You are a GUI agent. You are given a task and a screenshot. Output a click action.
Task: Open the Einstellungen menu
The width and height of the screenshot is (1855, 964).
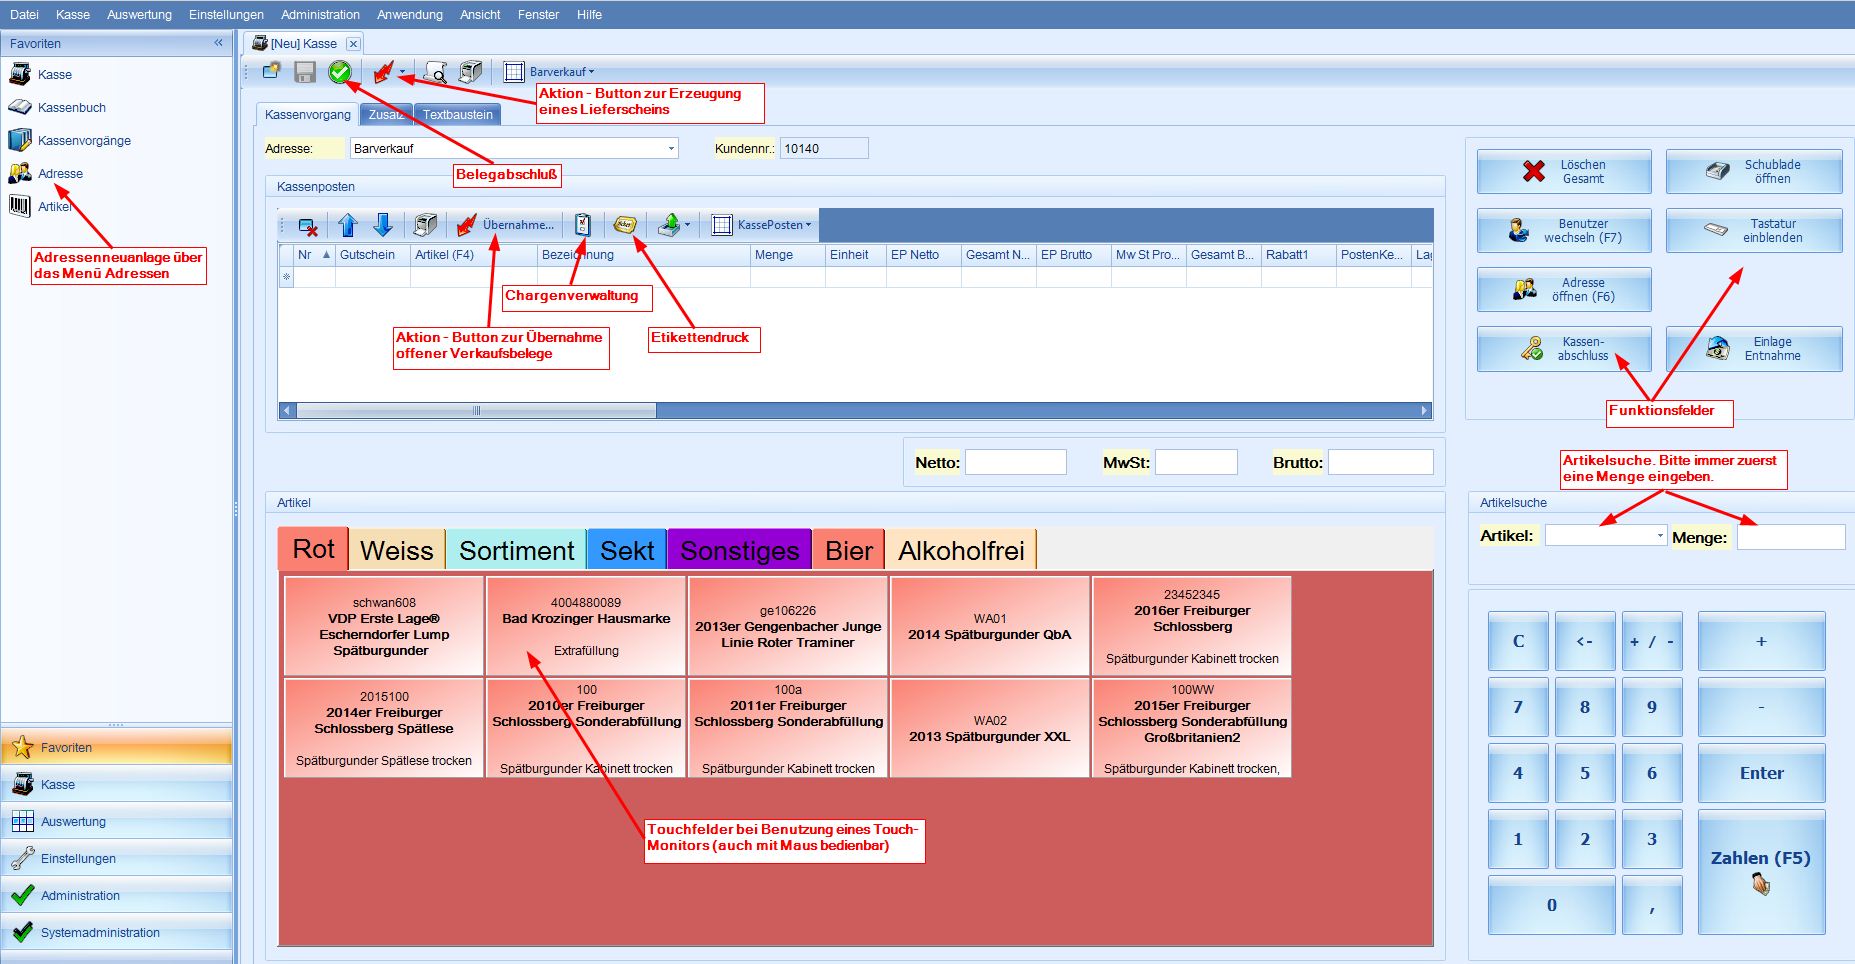[x=226, y=14]
